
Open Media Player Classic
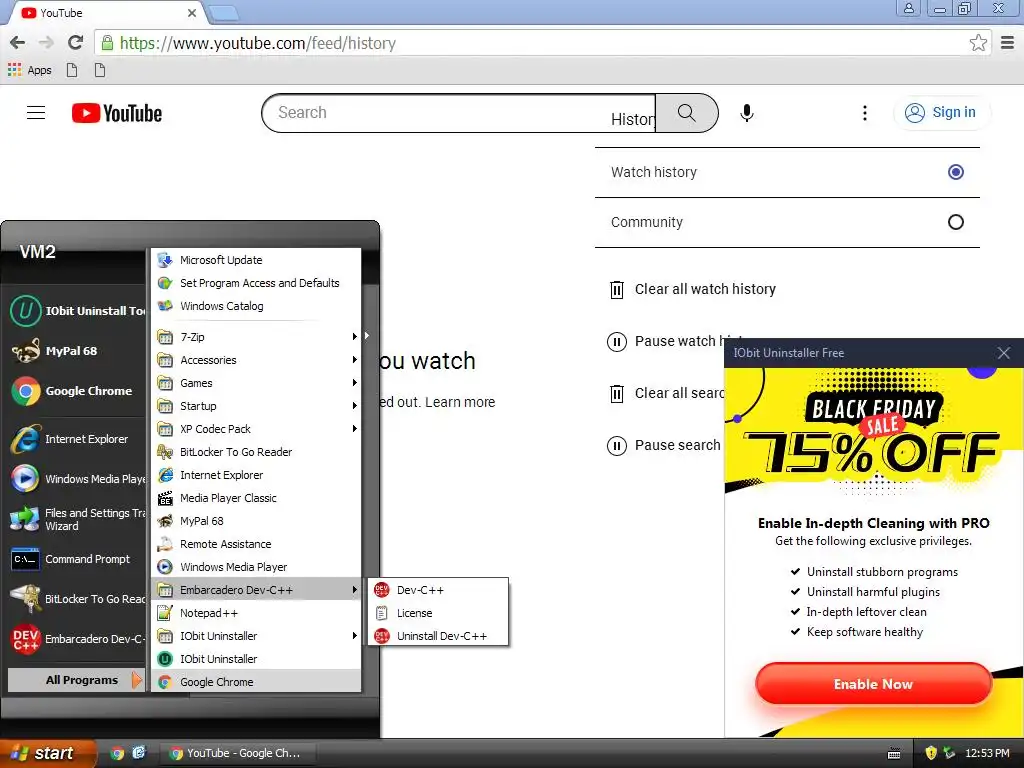pos(256,498)
